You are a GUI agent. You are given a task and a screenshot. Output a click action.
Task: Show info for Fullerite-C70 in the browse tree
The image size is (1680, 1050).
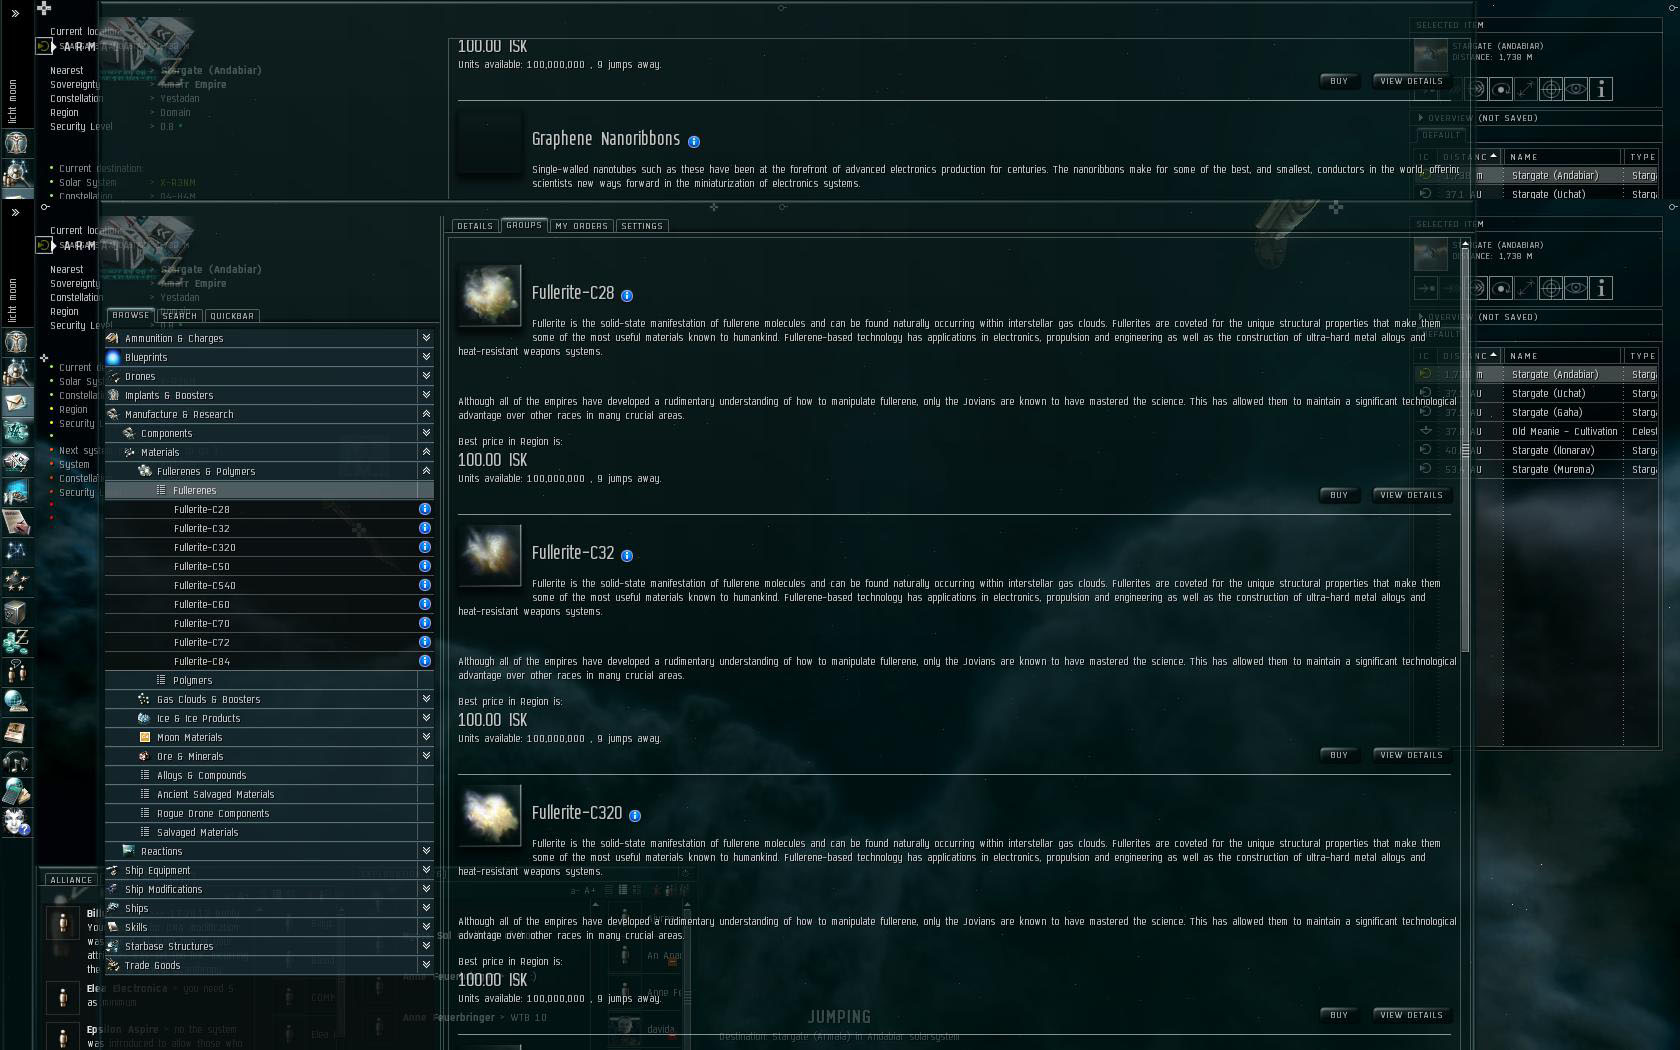(x=425, y=623)
